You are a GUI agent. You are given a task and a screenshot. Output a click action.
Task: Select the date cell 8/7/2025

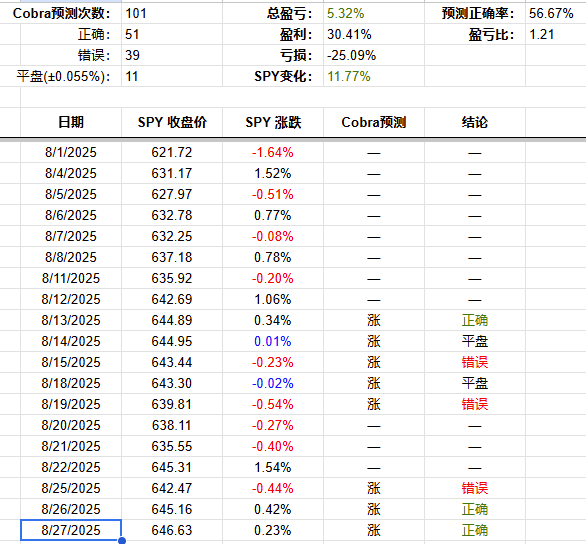[x=71, y=236]
